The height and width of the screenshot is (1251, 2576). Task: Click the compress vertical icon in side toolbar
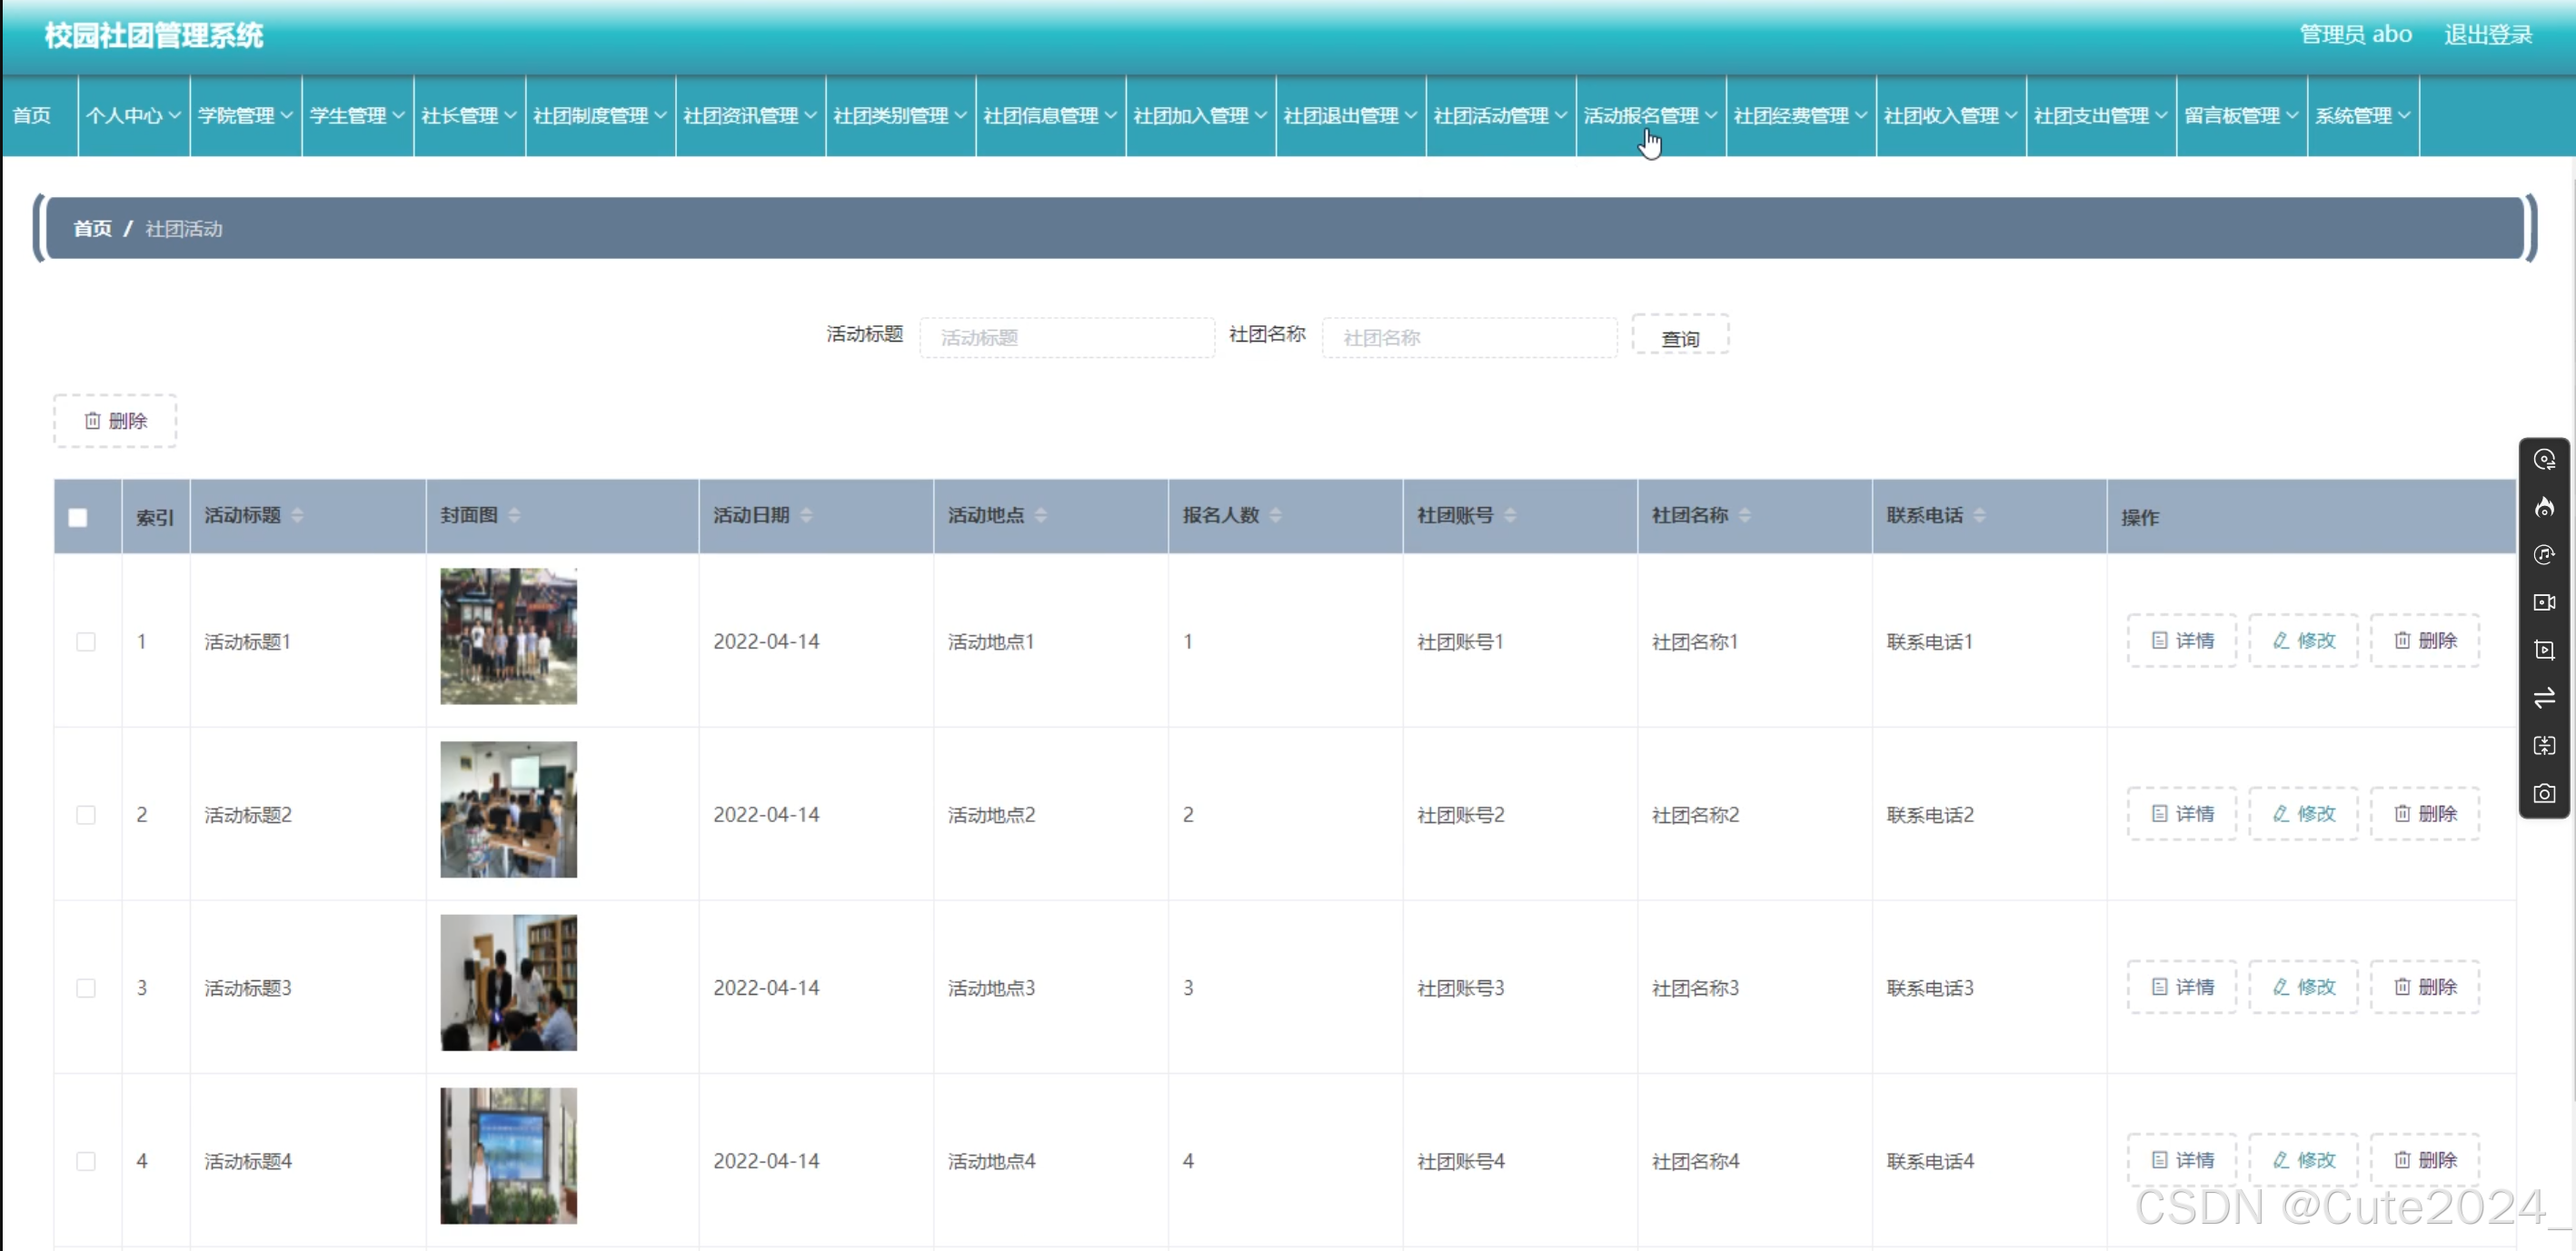[x=2544, y=746]
